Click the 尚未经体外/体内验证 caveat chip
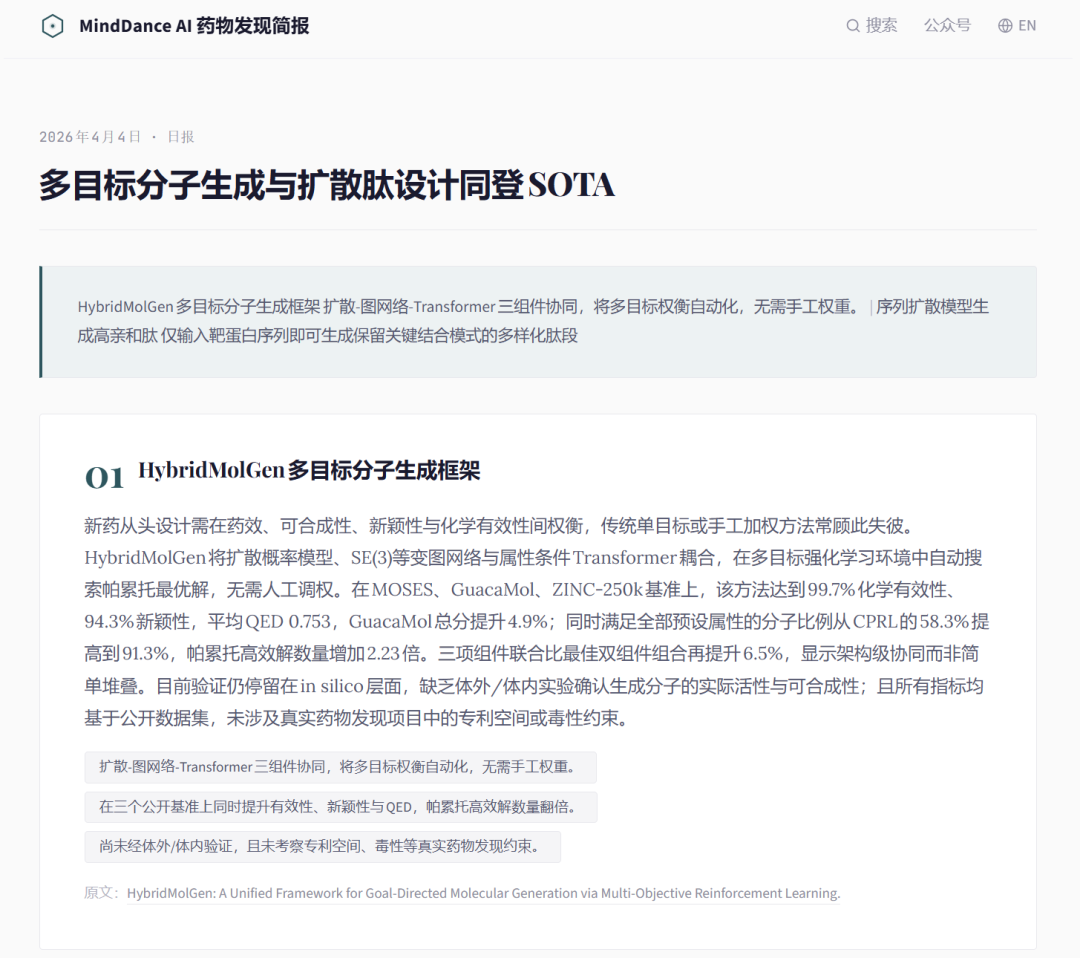1080x958 pixels. tap(322, 847)
